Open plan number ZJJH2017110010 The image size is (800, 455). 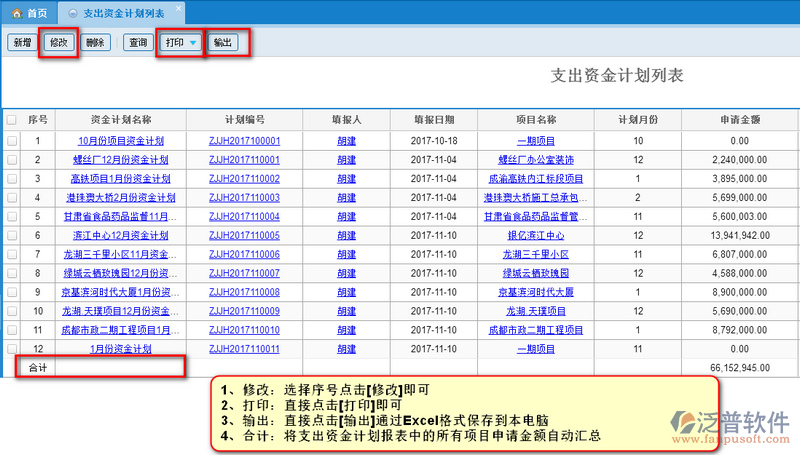click(244, 330)
